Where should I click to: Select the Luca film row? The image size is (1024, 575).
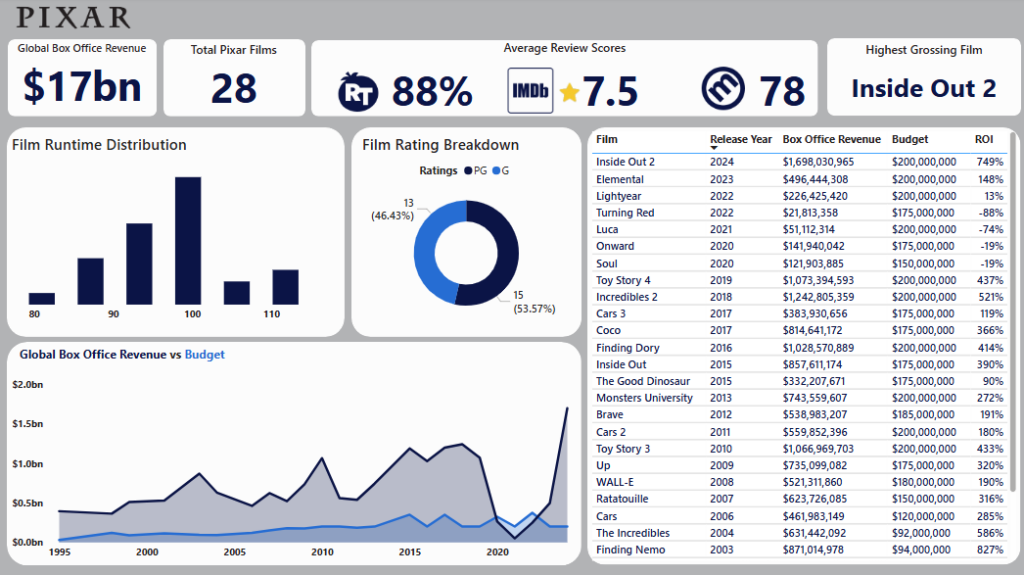point(799,229)
